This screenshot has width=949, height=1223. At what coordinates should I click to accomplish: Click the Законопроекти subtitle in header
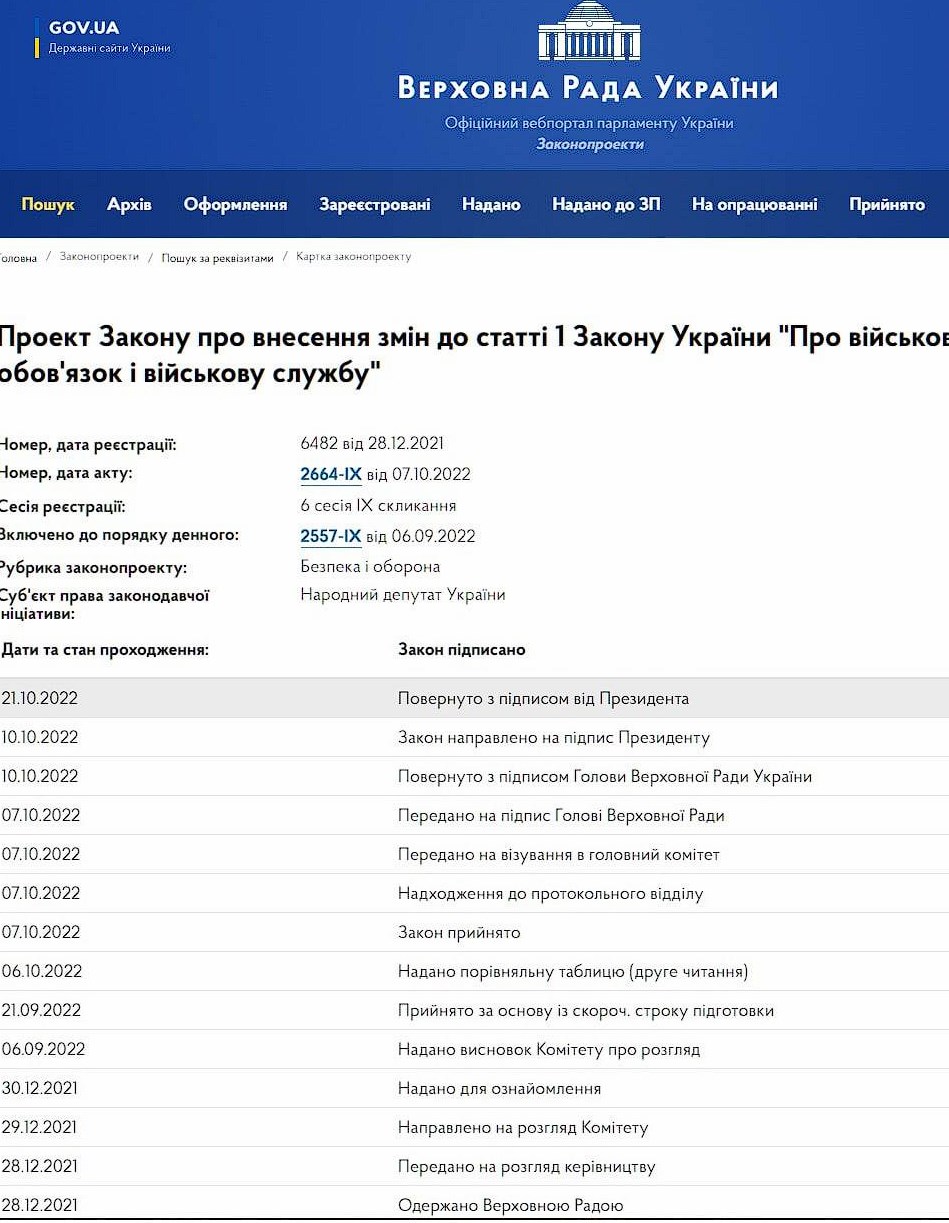590,144
